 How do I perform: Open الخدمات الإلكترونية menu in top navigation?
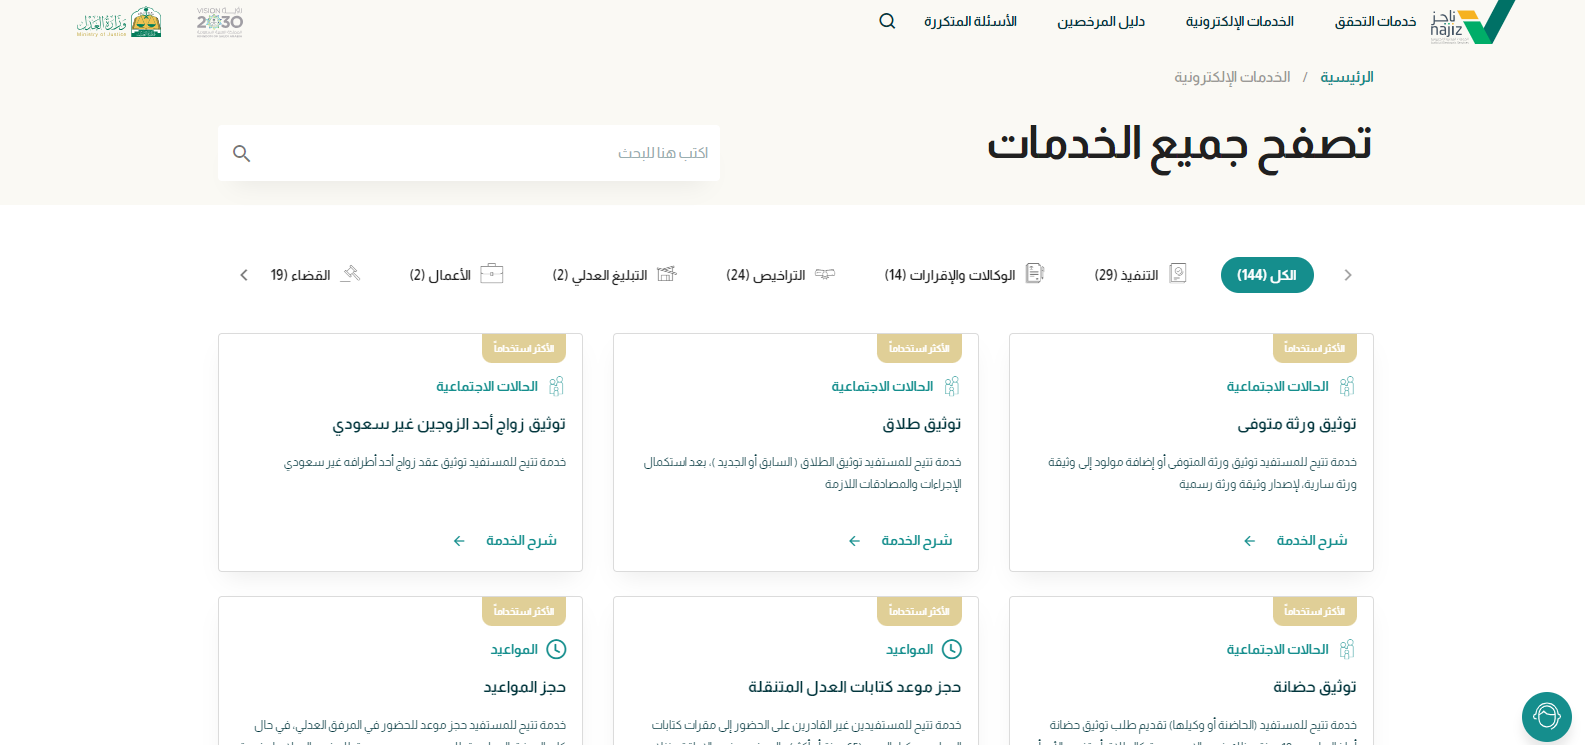pos(1239,21)
